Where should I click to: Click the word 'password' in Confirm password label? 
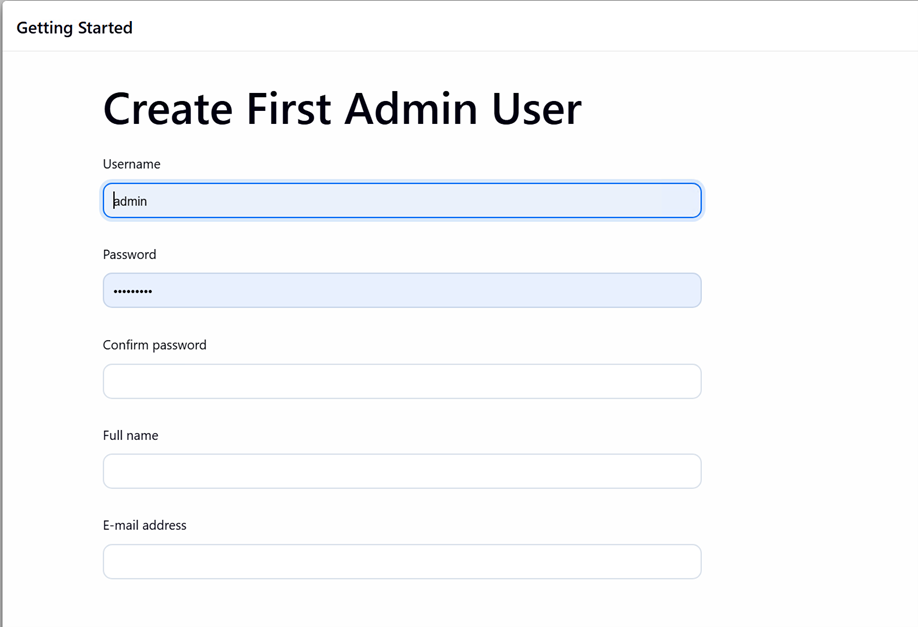point(181,345)
